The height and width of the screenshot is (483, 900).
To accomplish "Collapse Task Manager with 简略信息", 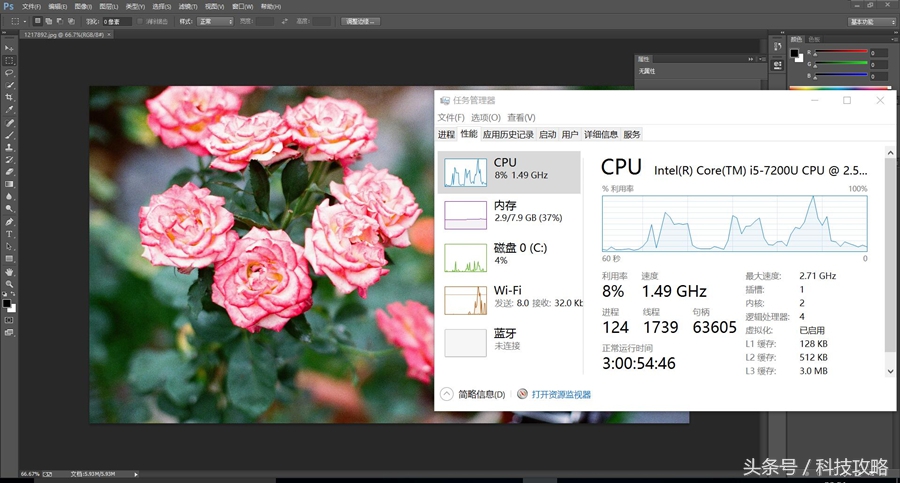I will [474, 395].
